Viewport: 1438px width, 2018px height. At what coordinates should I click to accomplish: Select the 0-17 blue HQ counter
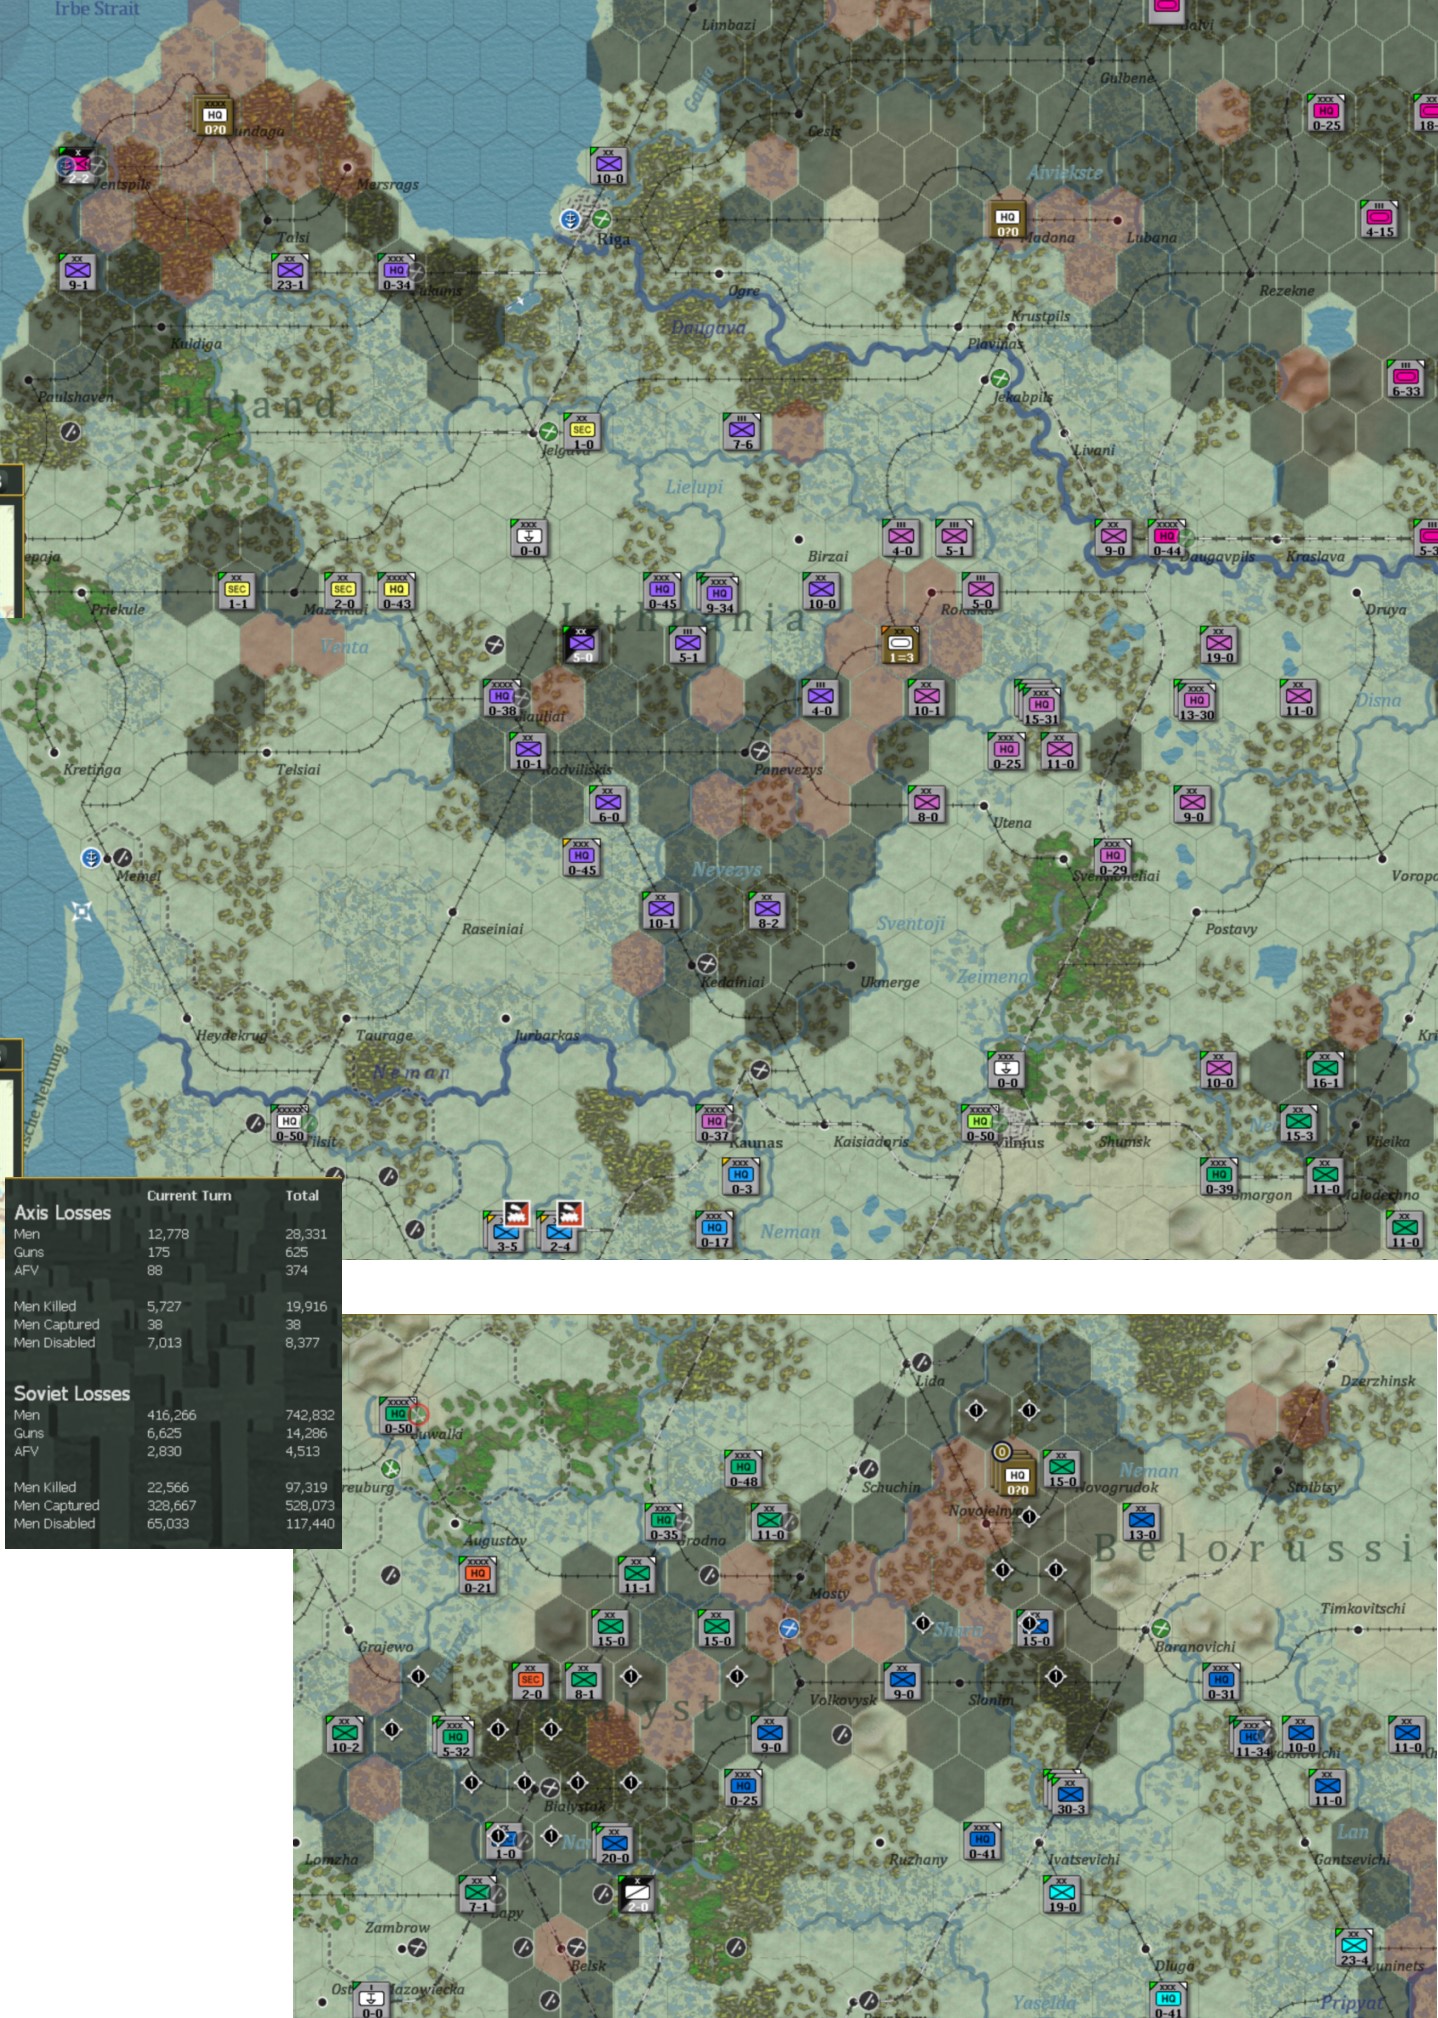714,1229
